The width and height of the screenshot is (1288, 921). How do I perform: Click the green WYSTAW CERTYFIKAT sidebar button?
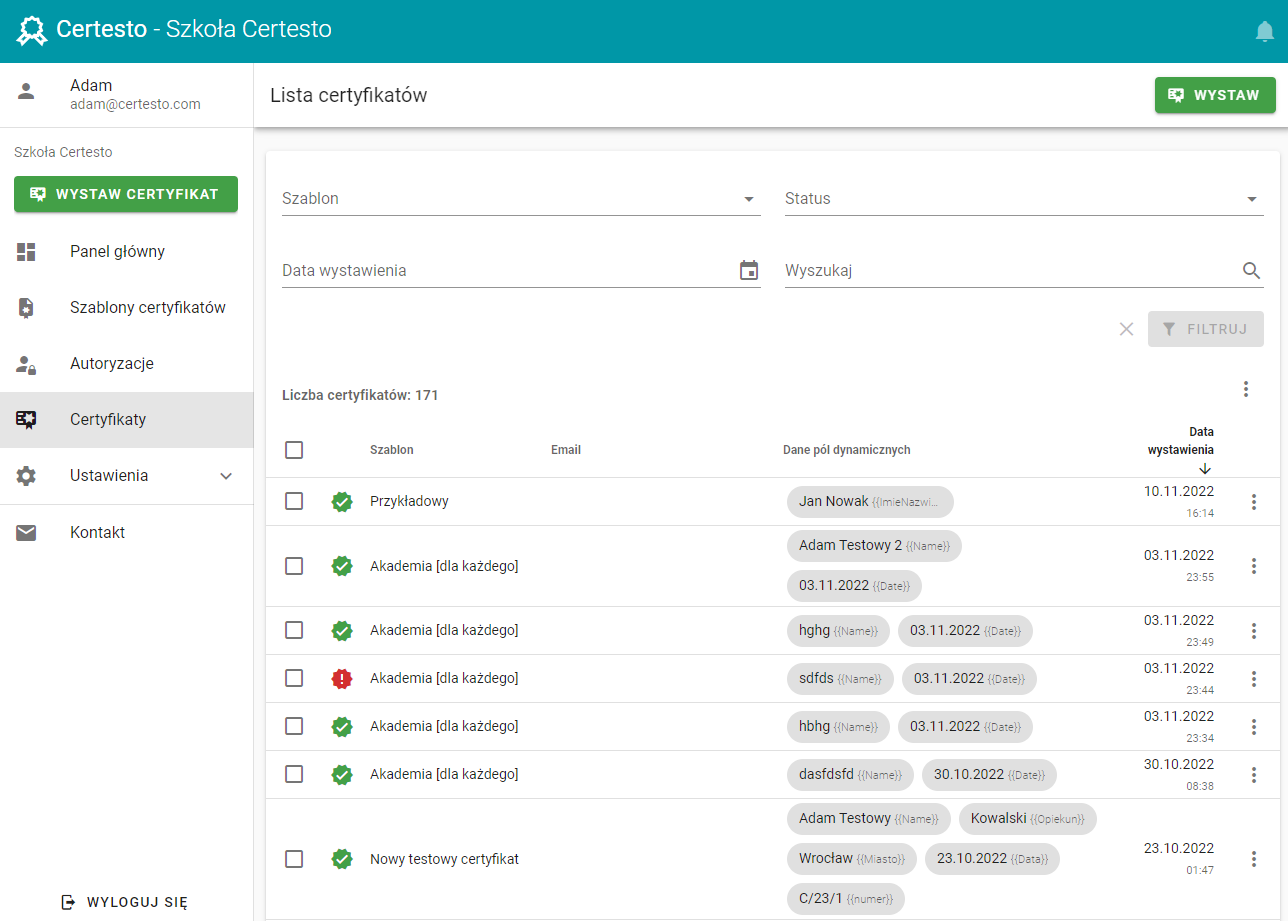[126, 194]
